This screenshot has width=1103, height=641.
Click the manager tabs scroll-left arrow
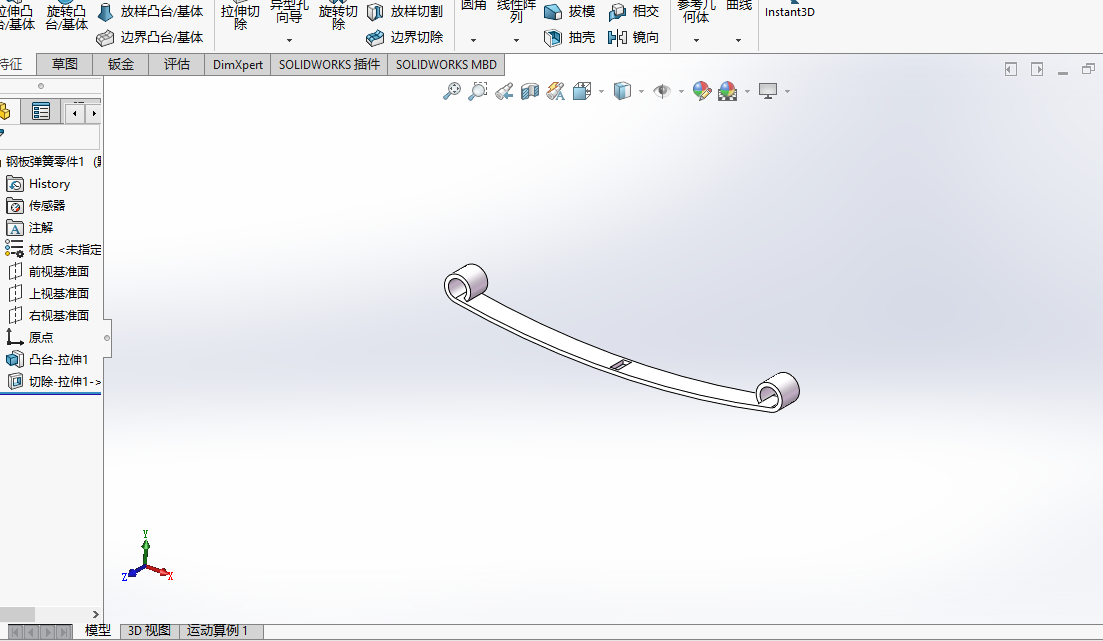click(x=75, y=113)
